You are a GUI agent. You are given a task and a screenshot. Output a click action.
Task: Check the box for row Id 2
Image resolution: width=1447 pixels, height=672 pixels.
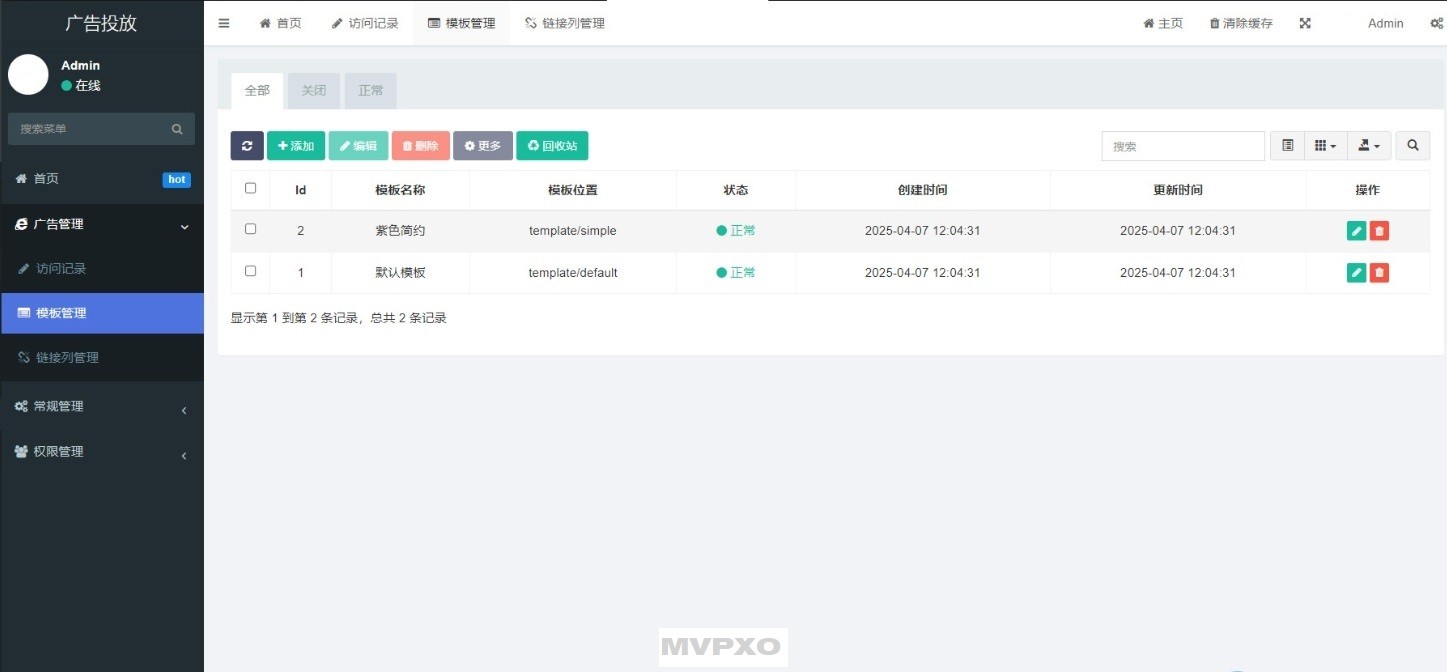click(x=250, y=229)
